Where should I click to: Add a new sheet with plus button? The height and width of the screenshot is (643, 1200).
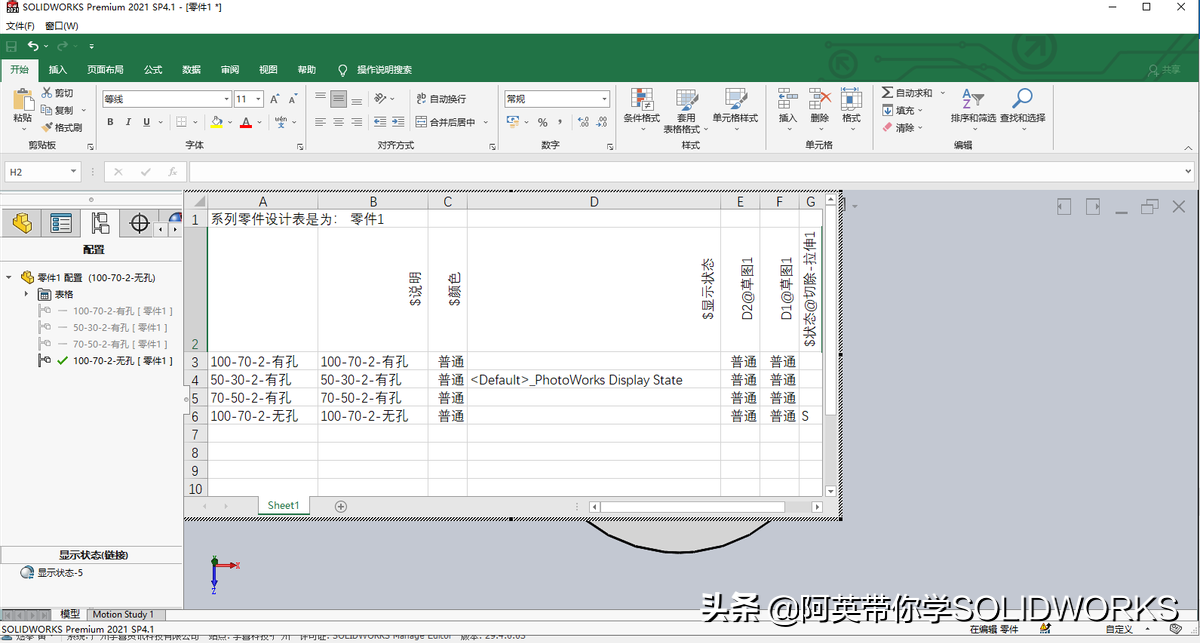coord(340,506)
